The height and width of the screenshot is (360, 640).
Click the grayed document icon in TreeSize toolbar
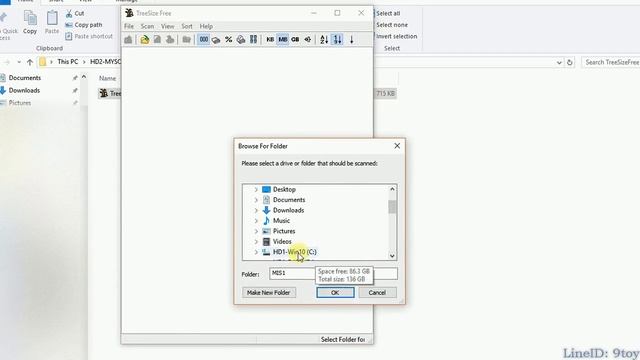click(157, 40)
